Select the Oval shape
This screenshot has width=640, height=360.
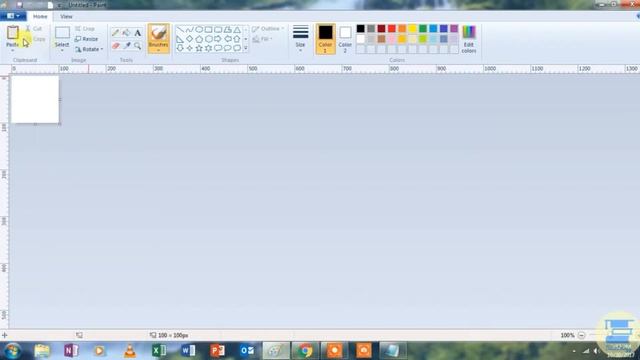pos(199,29)
